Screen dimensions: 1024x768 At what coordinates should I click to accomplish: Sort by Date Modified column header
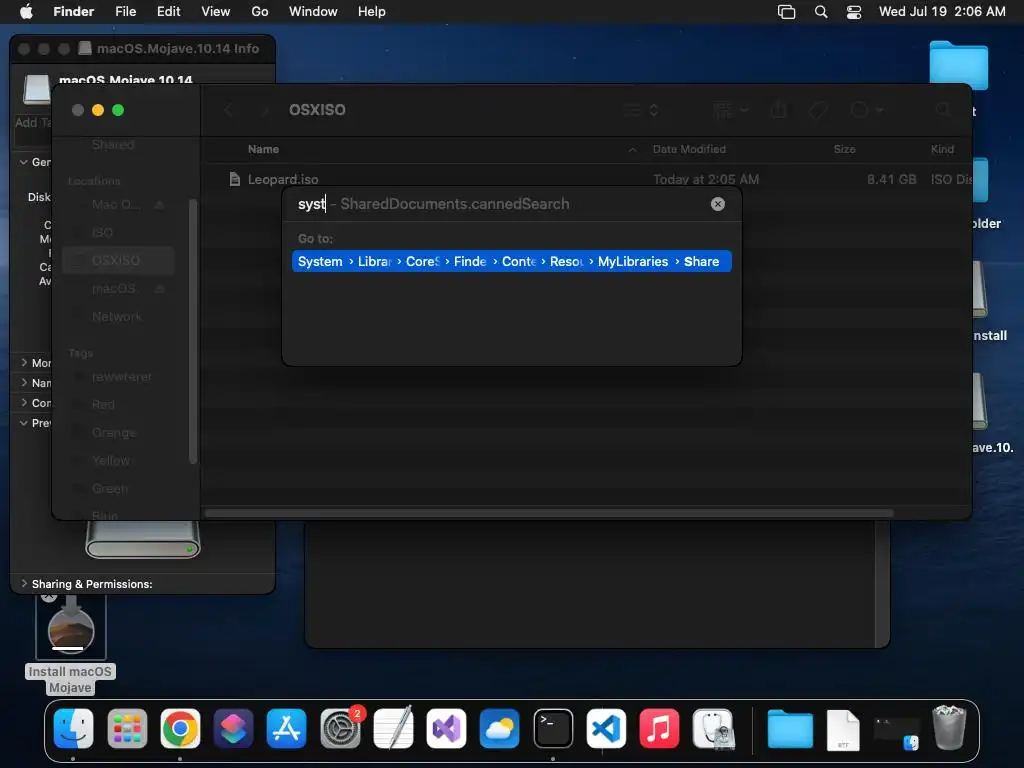689,149
